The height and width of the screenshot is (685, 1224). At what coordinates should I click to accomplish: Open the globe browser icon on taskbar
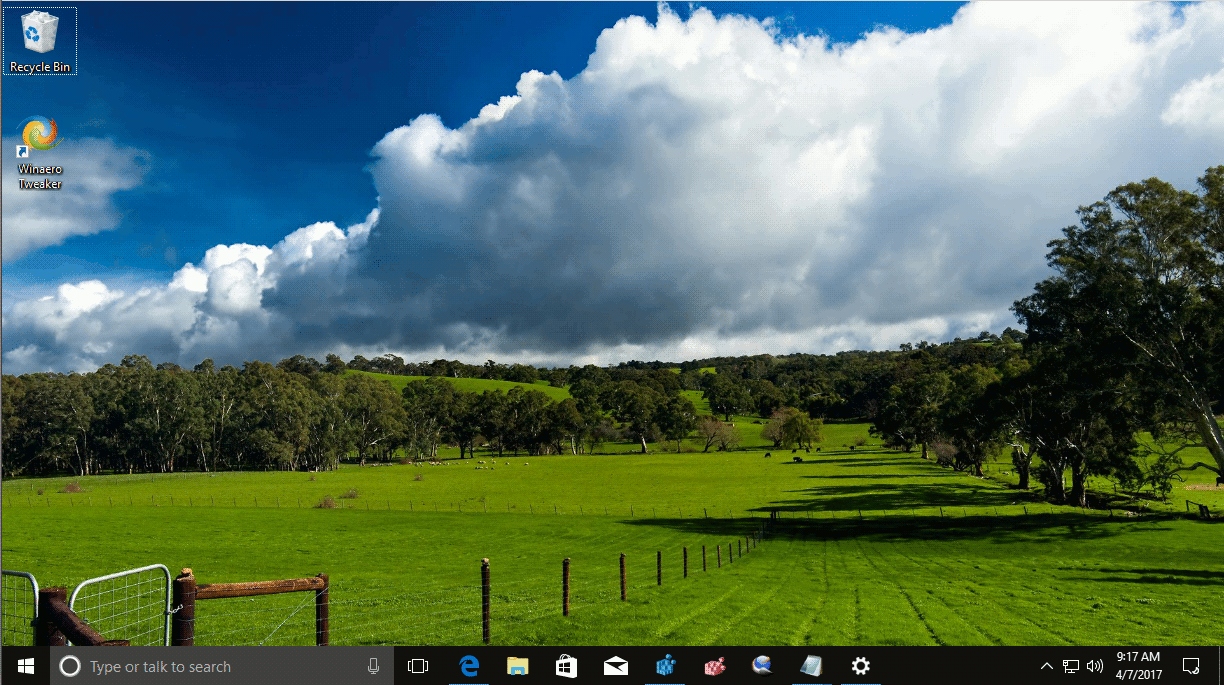762,665
